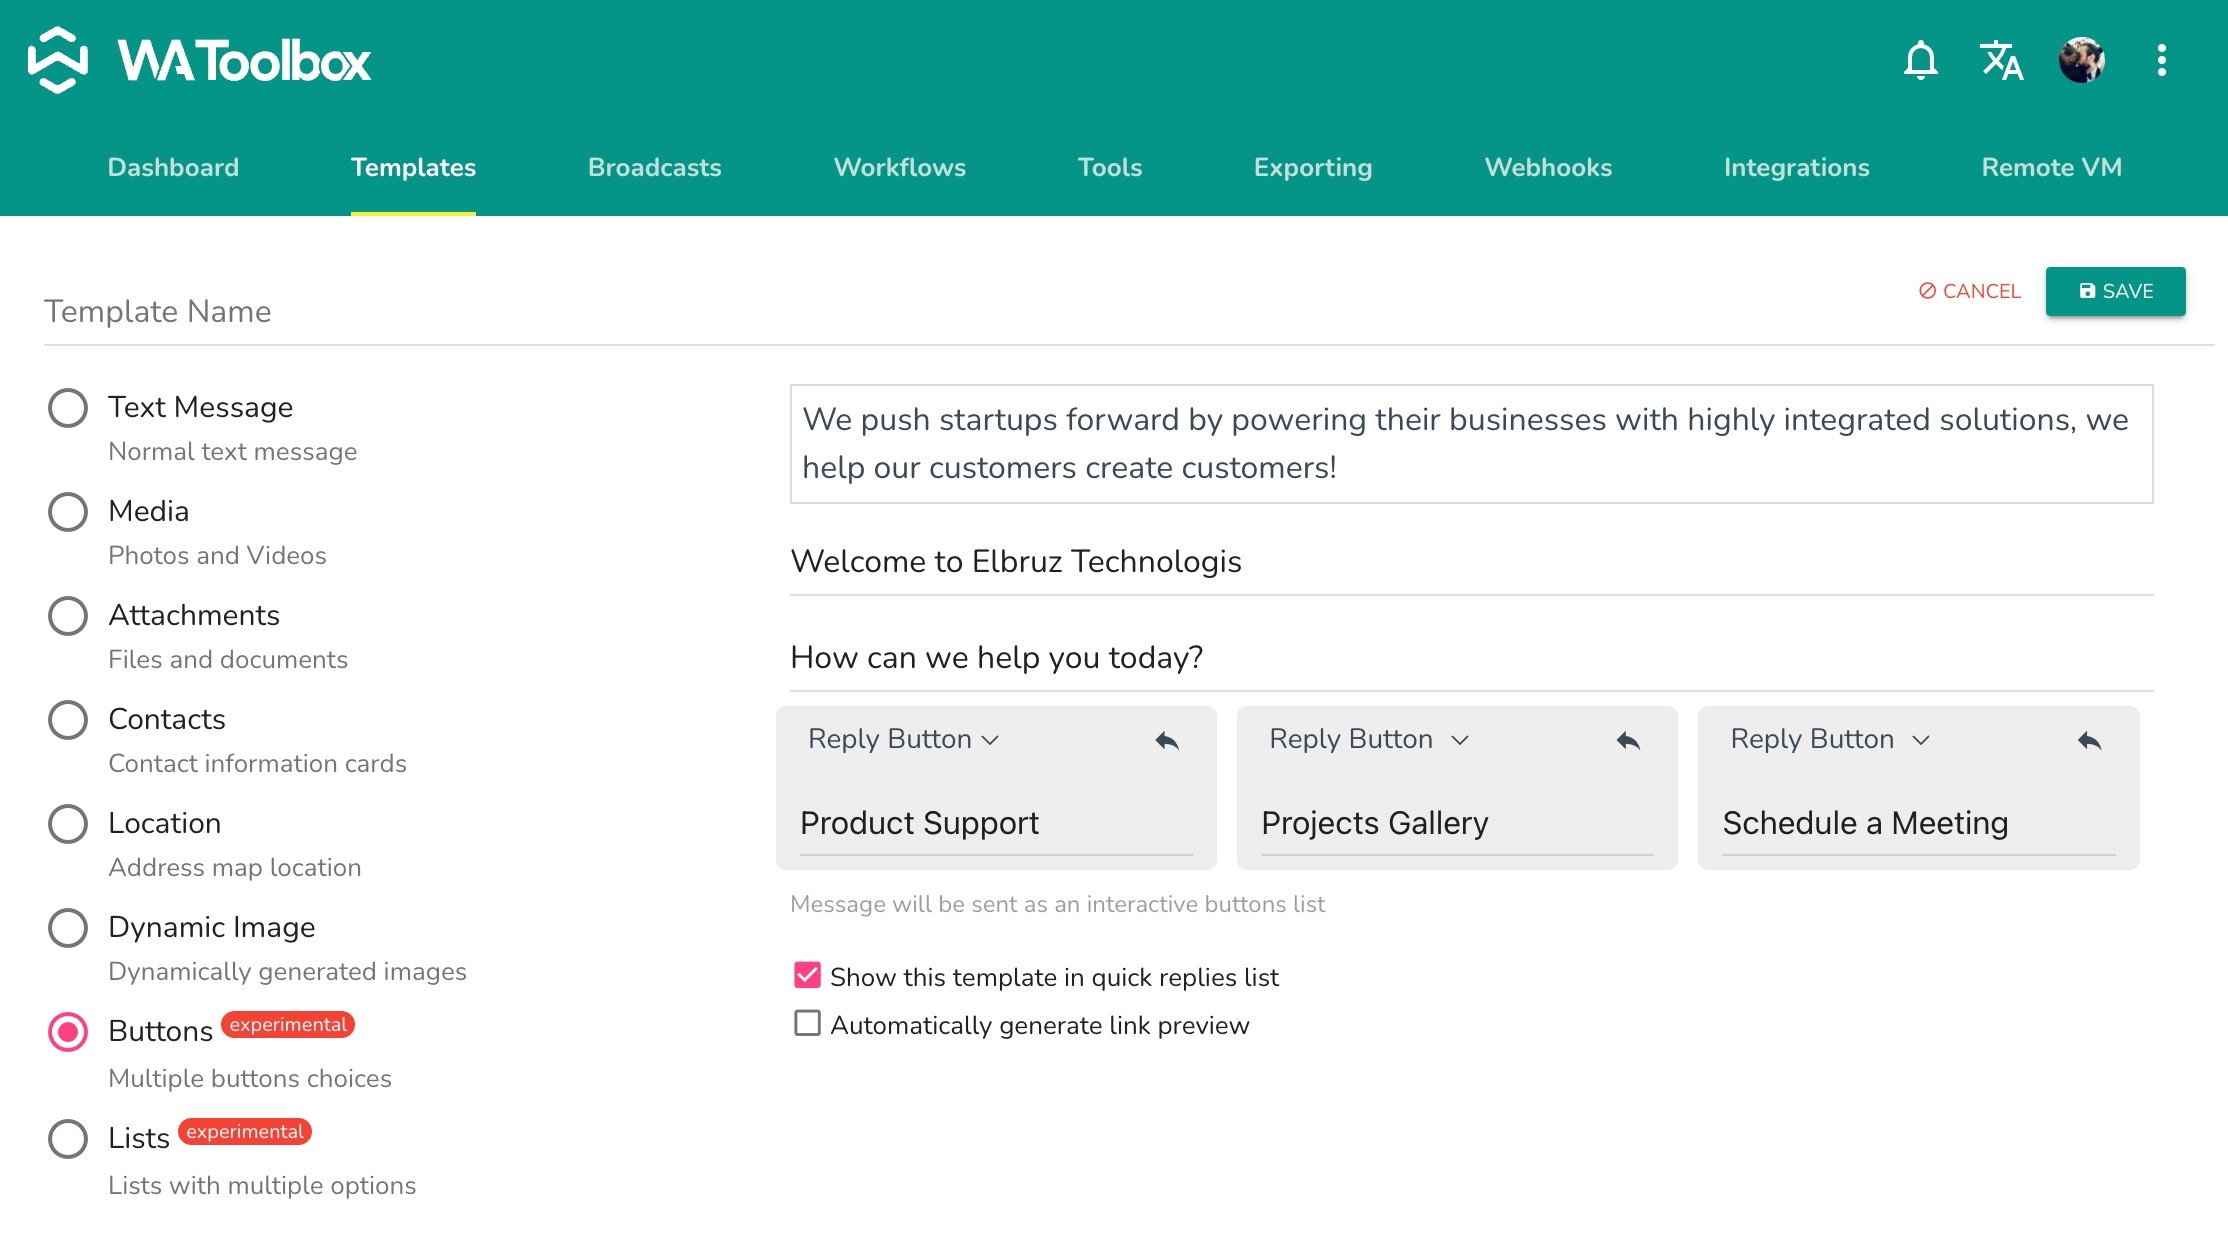Enable Automatically generate link preview

[x=807, y=1023]
